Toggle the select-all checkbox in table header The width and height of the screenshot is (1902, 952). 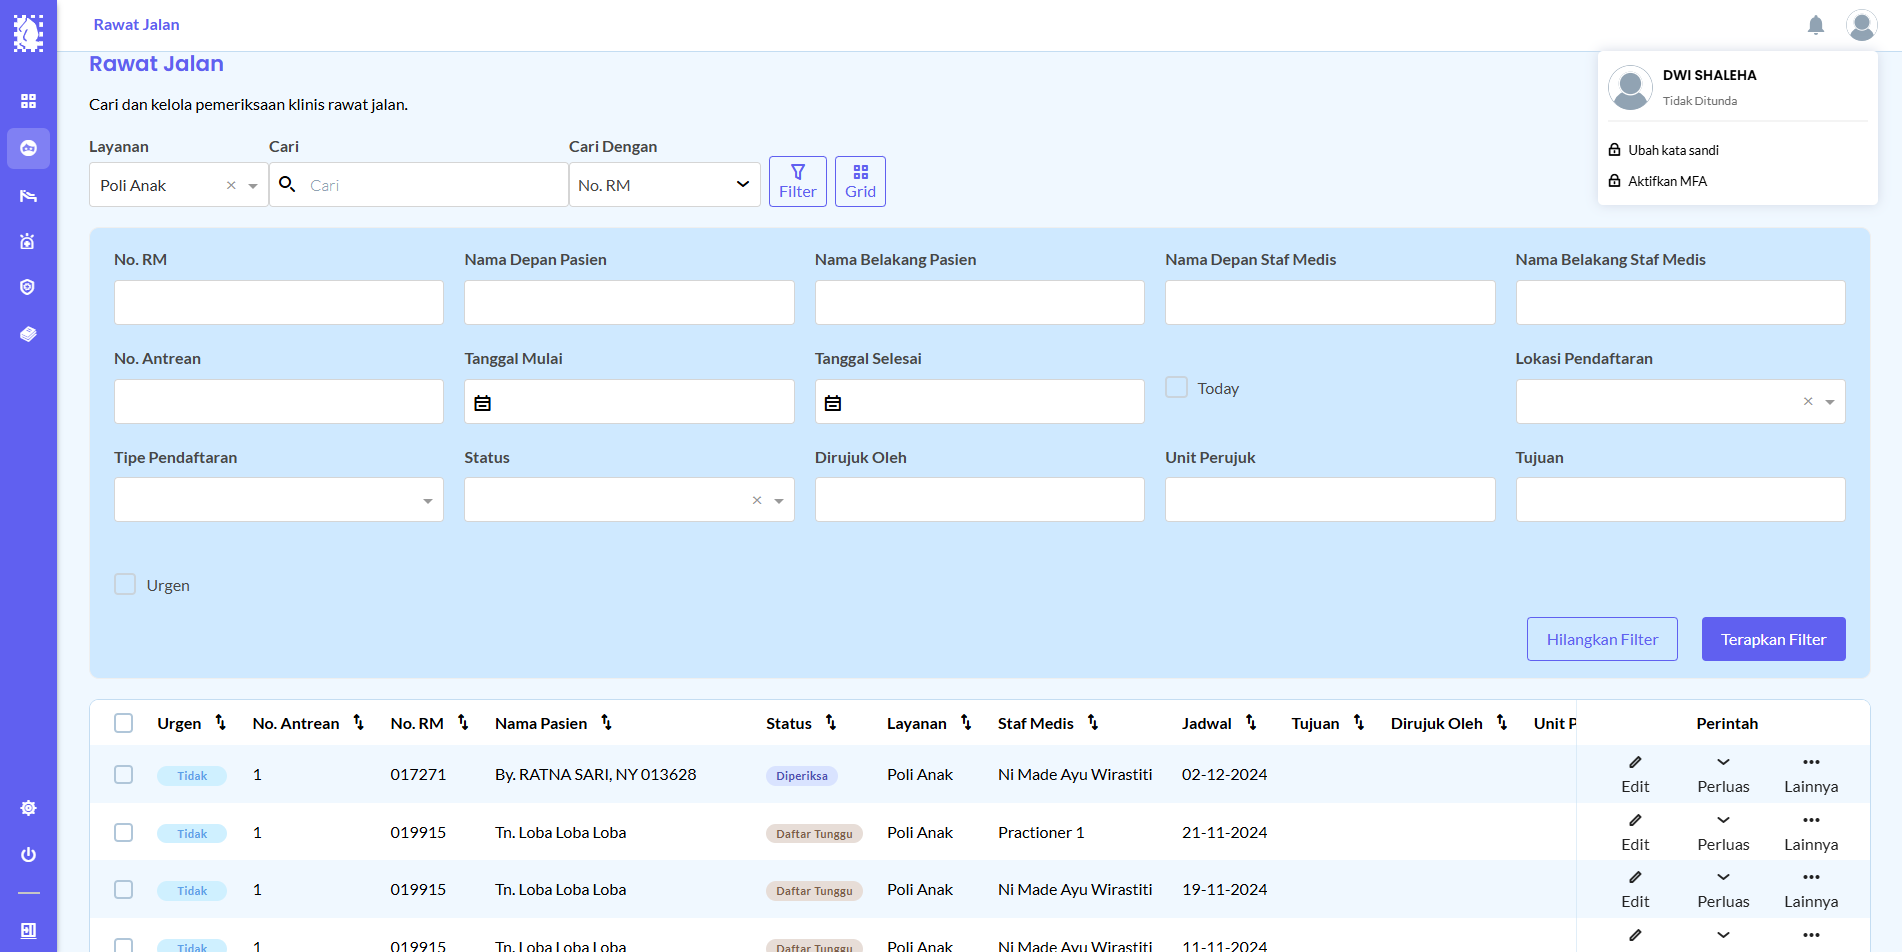(123, 723)
